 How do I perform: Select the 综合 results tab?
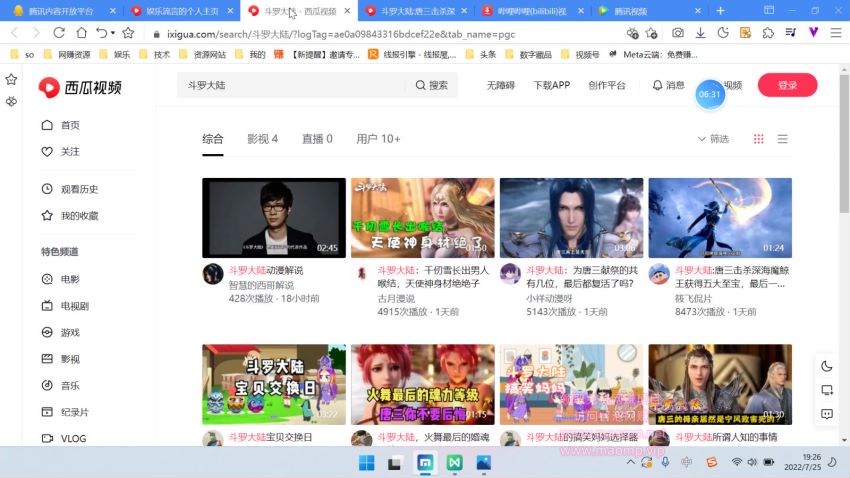point(212,139)
